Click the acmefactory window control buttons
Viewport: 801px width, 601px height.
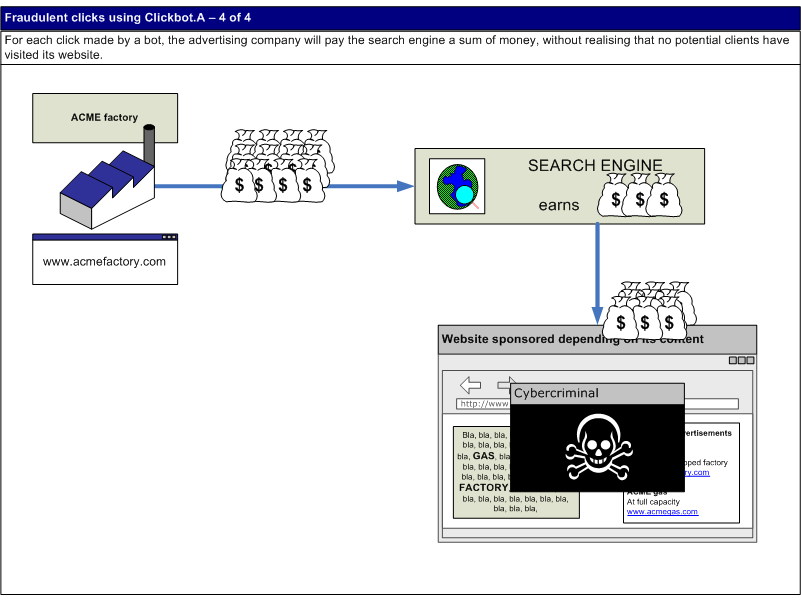click(x=169, y=237)
